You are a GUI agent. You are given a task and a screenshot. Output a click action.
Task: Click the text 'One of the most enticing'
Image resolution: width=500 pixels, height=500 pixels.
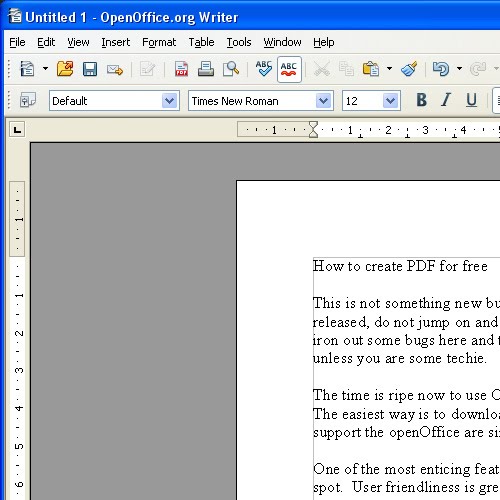click(x=392, y=469)
